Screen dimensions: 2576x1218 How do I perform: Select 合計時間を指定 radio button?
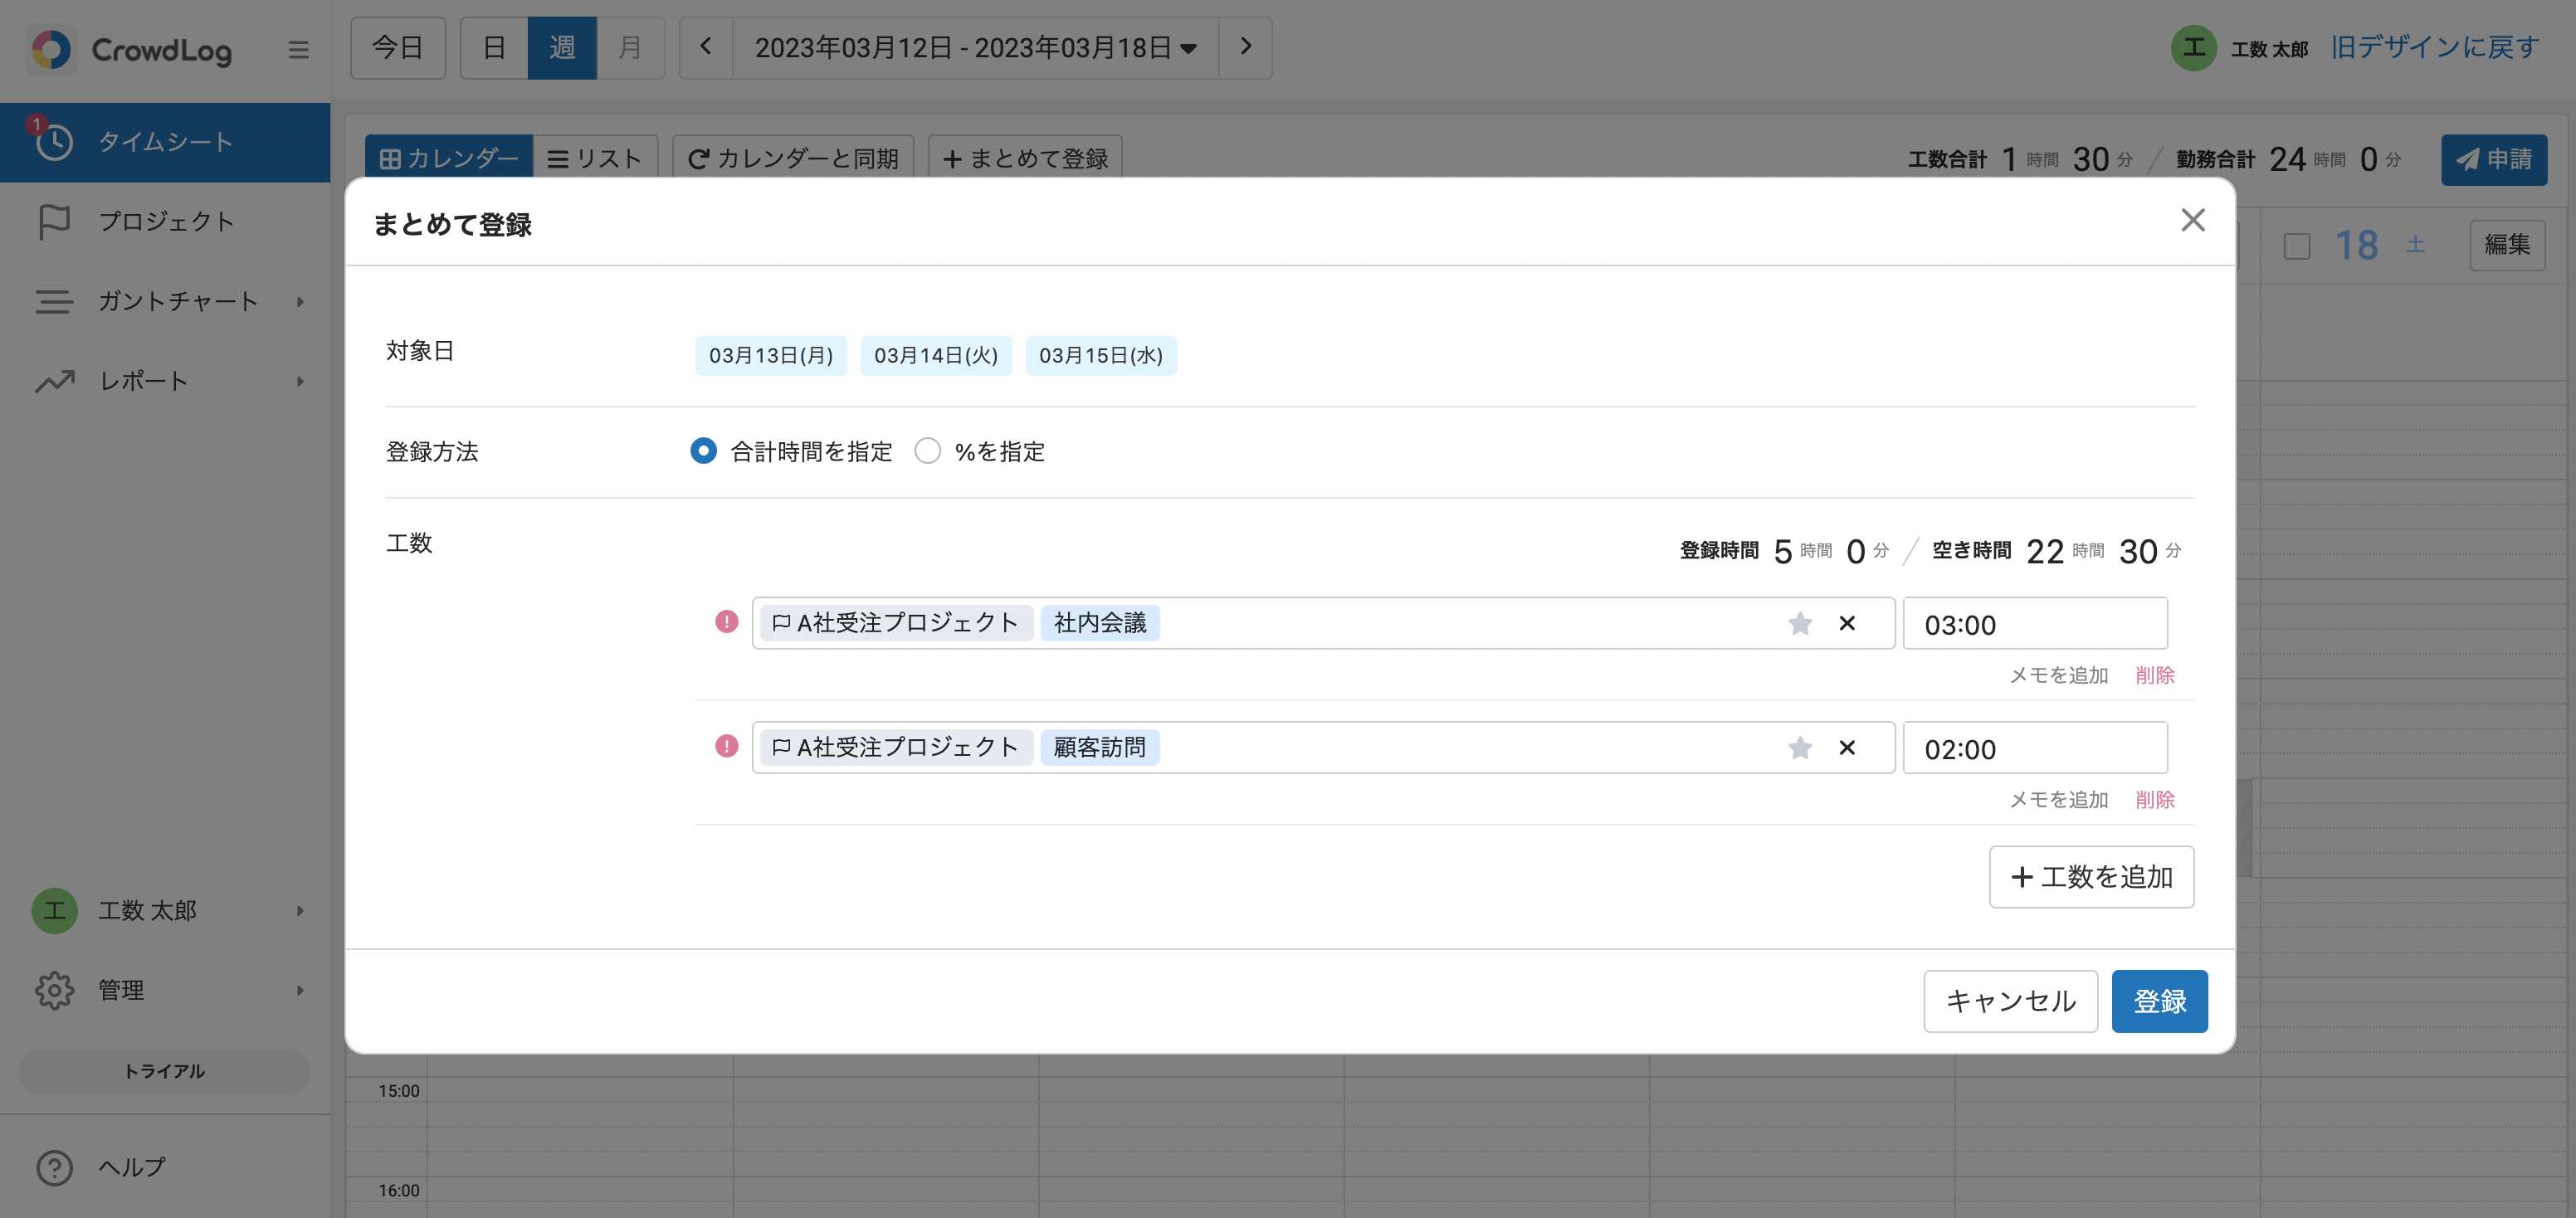703,451
